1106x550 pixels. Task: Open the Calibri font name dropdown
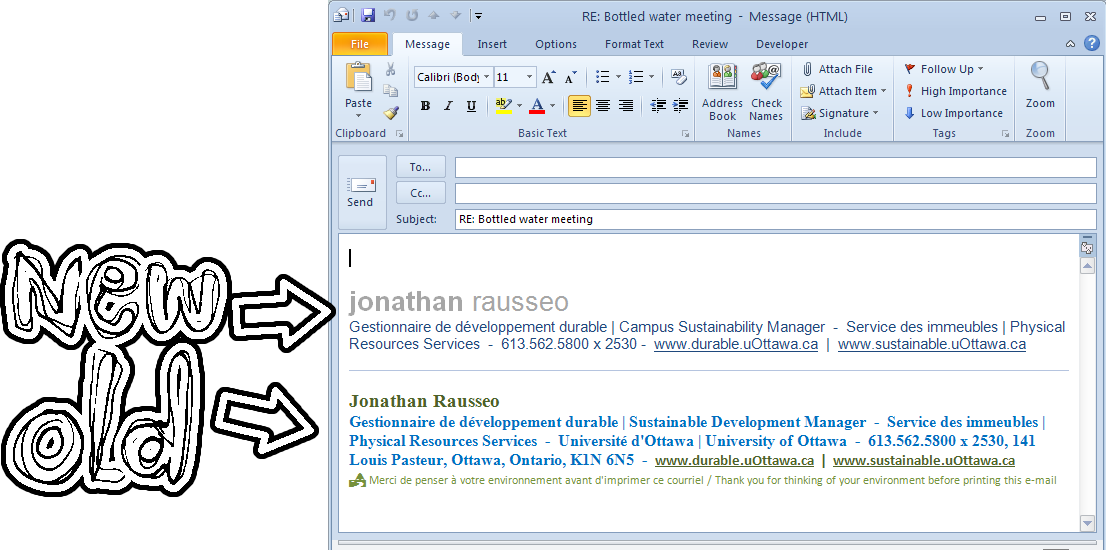point(487,77)
